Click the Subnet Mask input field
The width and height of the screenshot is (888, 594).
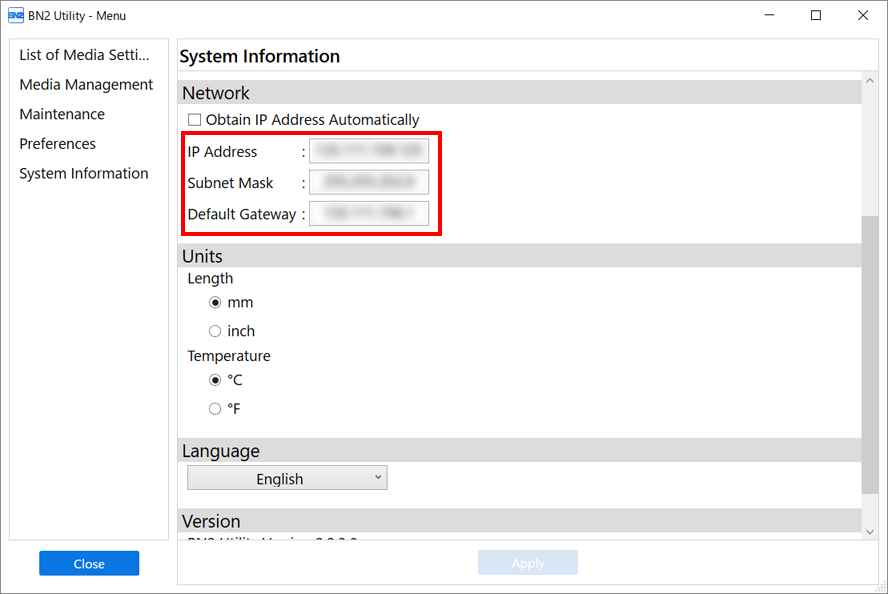368,183
